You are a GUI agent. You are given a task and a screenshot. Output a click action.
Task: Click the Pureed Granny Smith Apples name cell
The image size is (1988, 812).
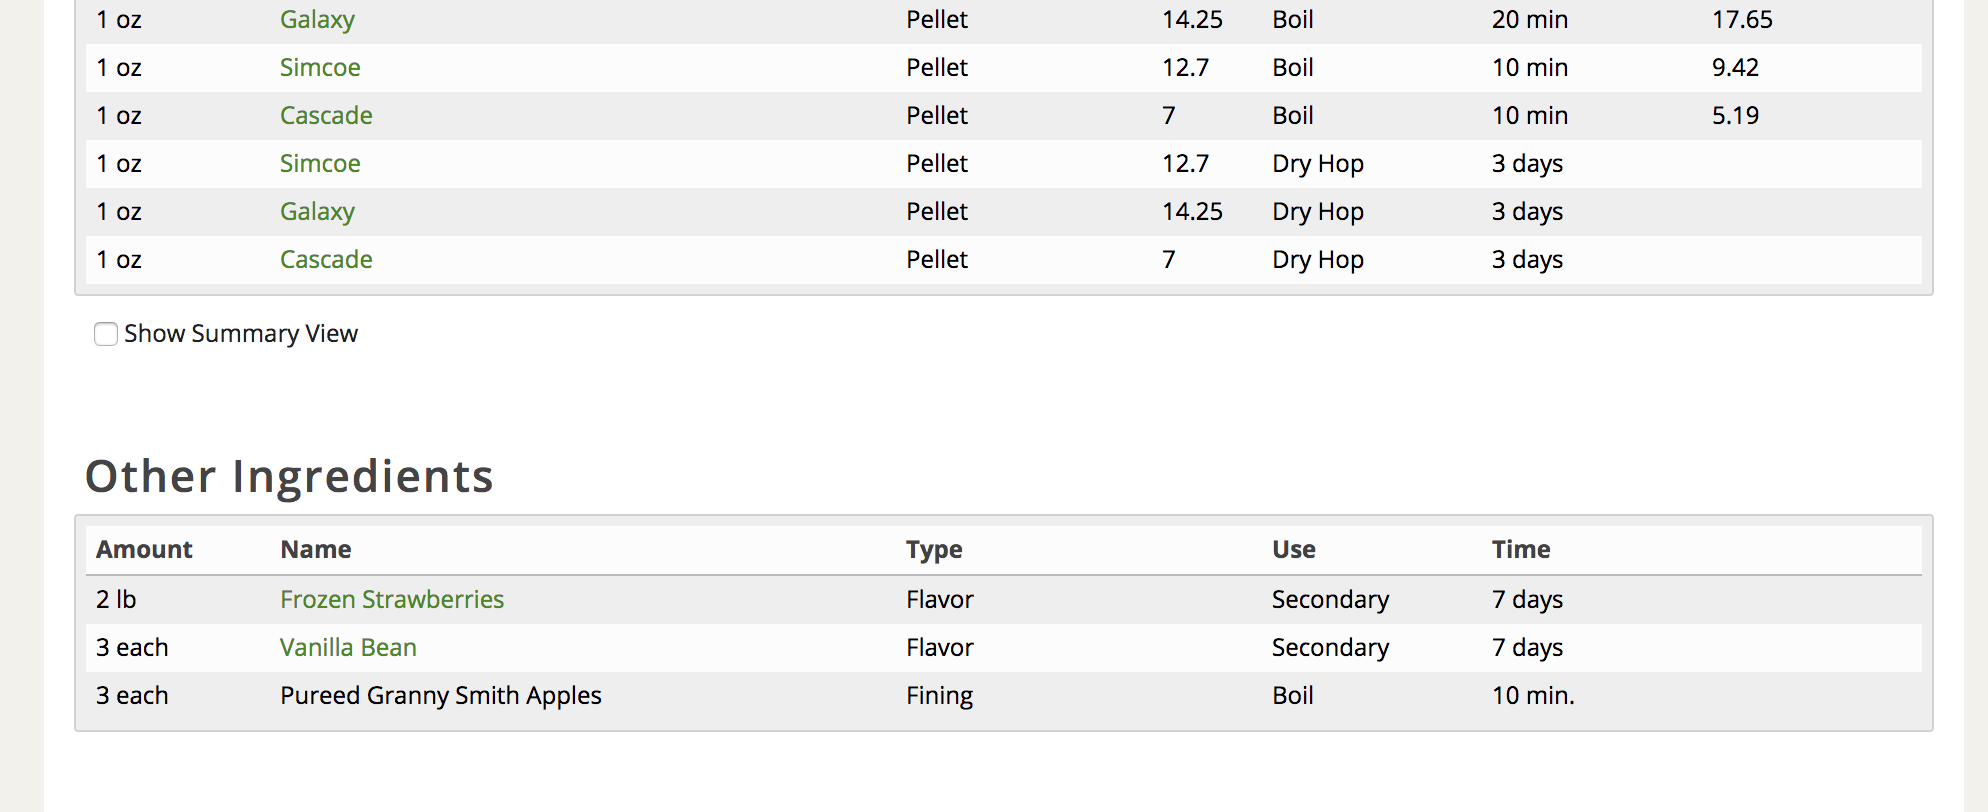pos(441,696)
